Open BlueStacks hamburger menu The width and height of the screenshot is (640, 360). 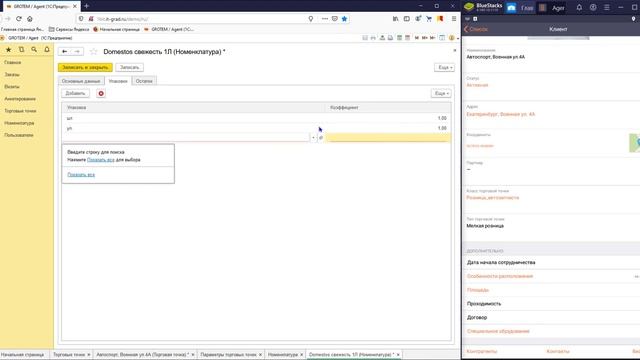(607, 7)
